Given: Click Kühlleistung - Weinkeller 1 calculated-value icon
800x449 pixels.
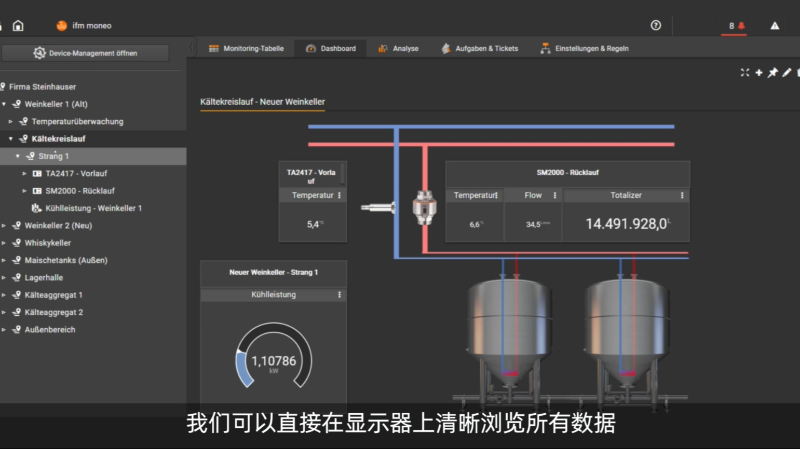Looking at the screenshot, I should (36, 208).
